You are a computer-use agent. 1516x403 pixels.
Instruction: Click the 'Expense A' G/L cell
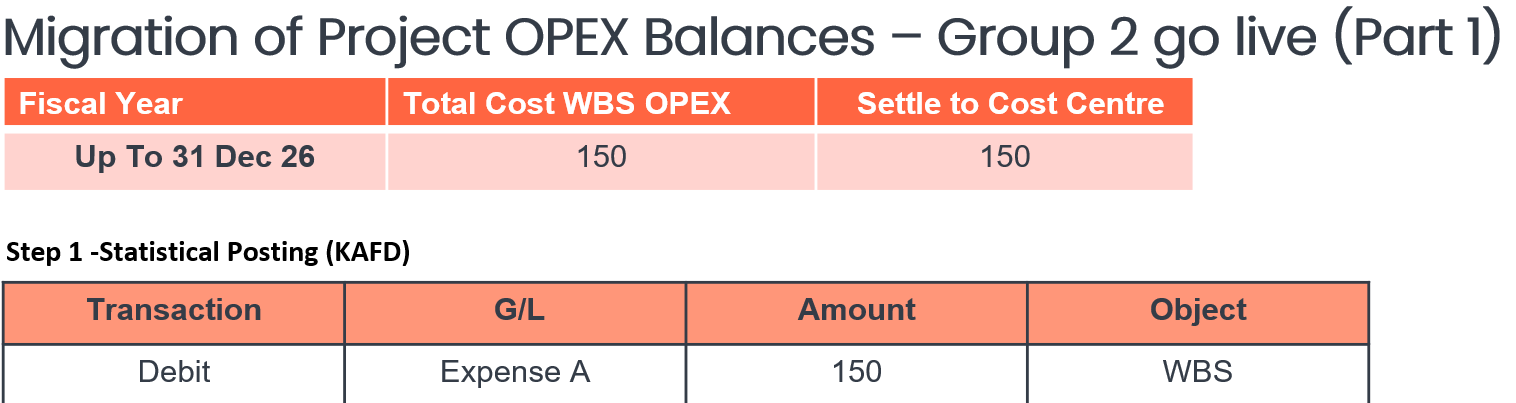click(x=515, y=372)
